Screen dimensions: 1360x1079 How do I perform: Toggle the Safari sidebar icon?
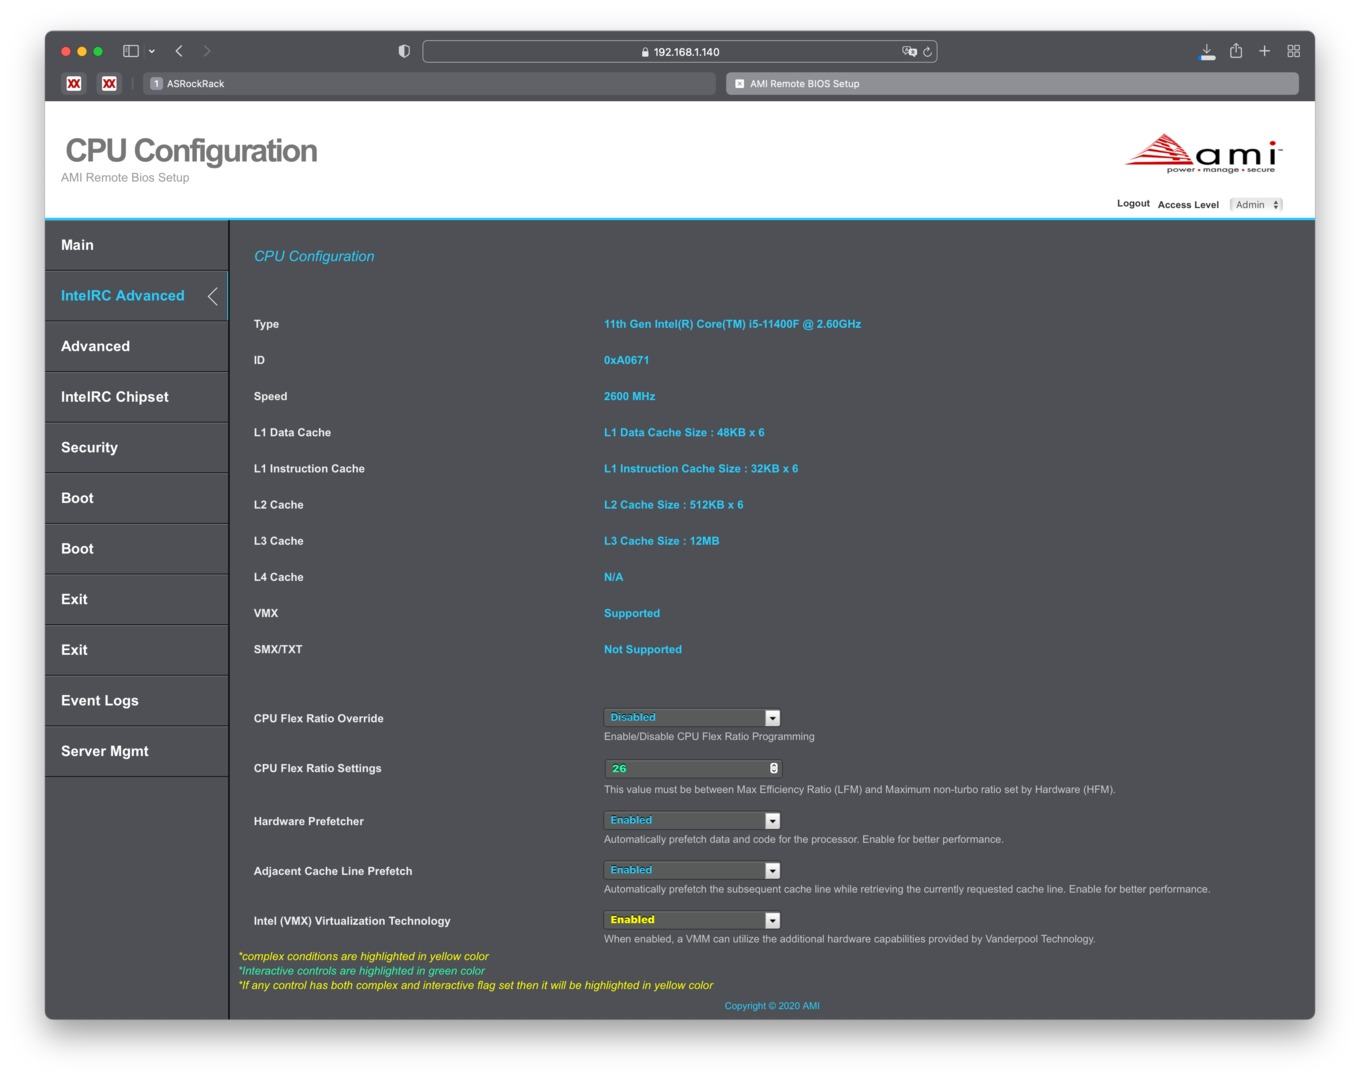130,51
